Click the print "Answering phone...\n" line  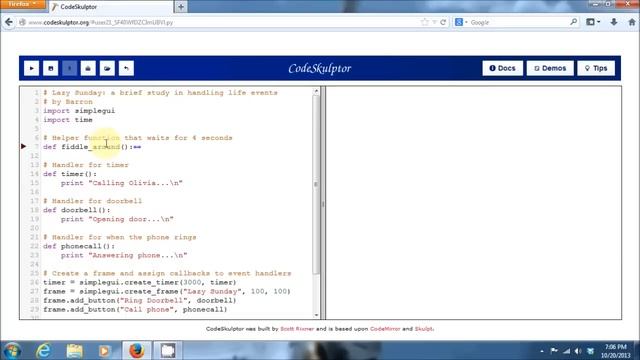pos(124,255)
